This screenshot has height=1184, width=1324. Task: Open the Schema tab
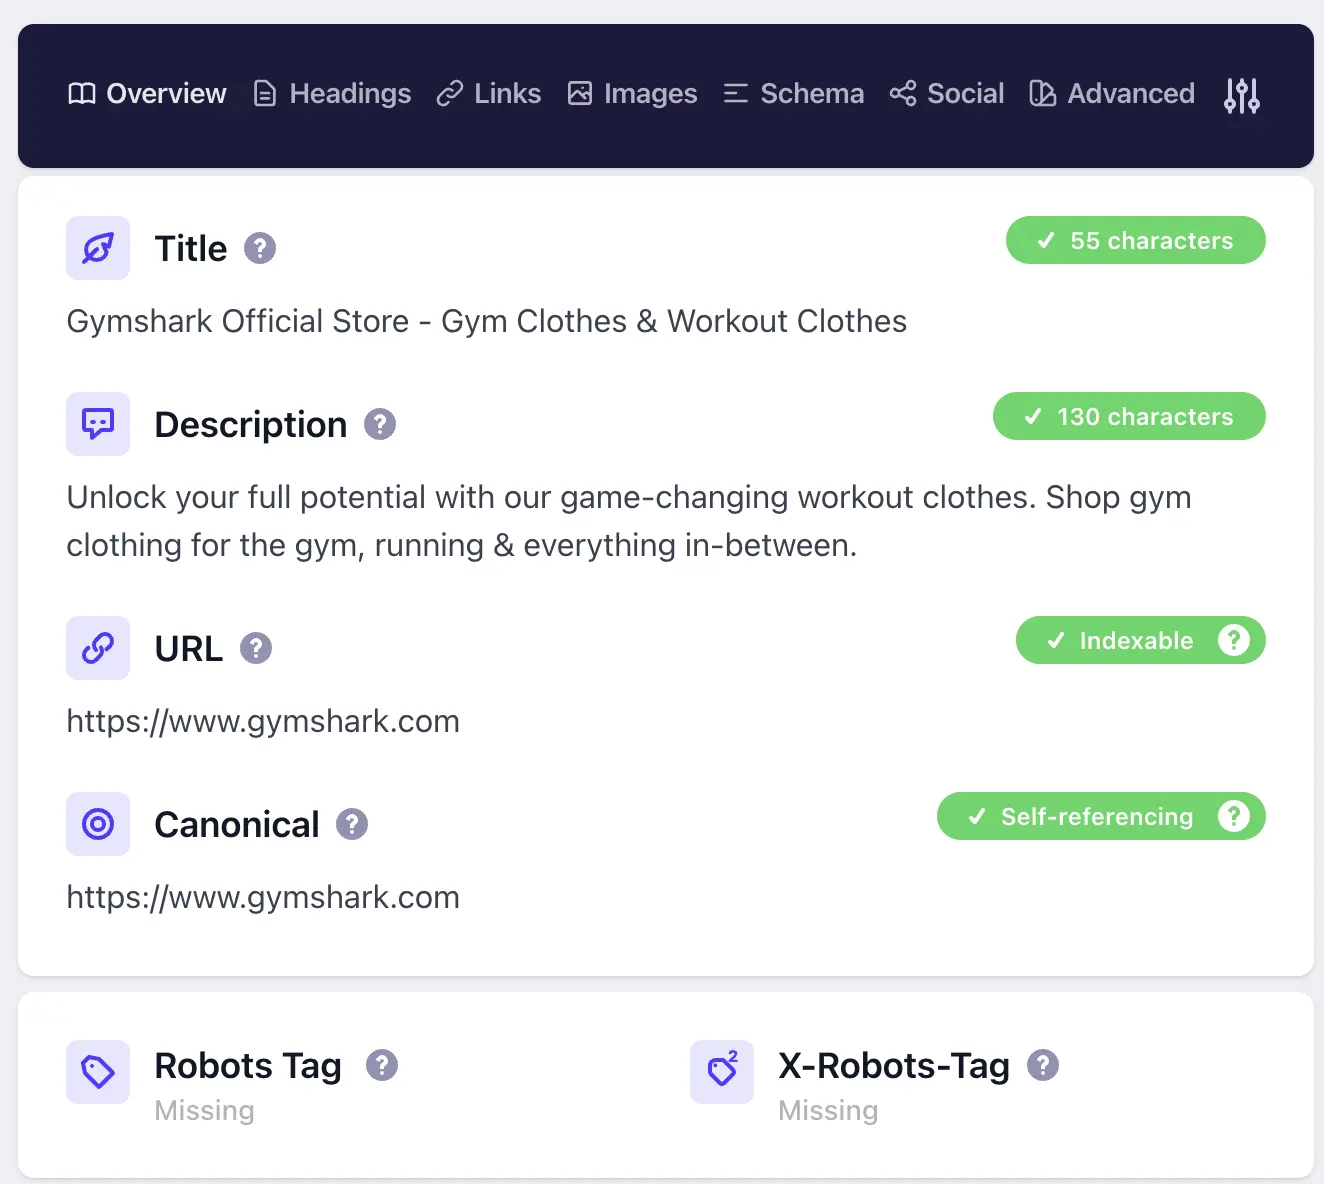click(x=793, y=94)
